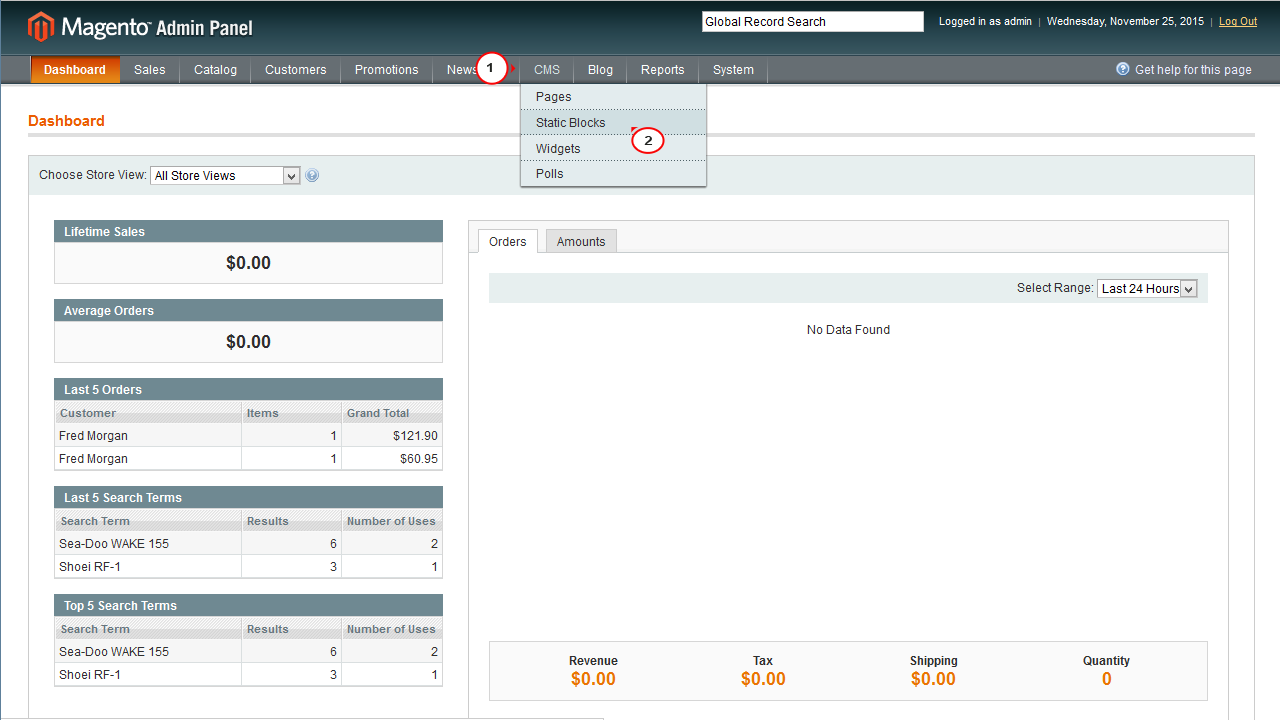This screenshot has width=1280, height=720.
Task: Click Shoei RF-1 in Top 5 Search Terms
Action: point(90,675)
